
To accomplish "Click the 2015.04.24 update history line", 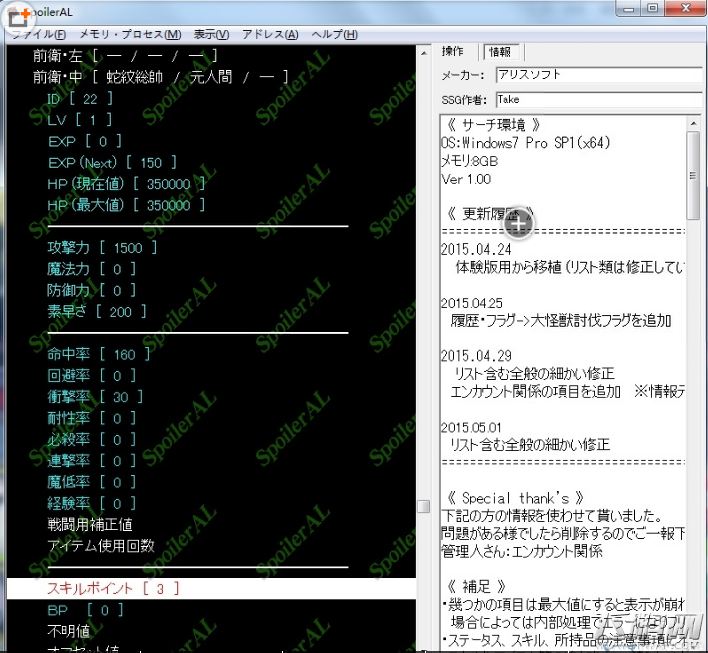I will click(x=476, y=249).
